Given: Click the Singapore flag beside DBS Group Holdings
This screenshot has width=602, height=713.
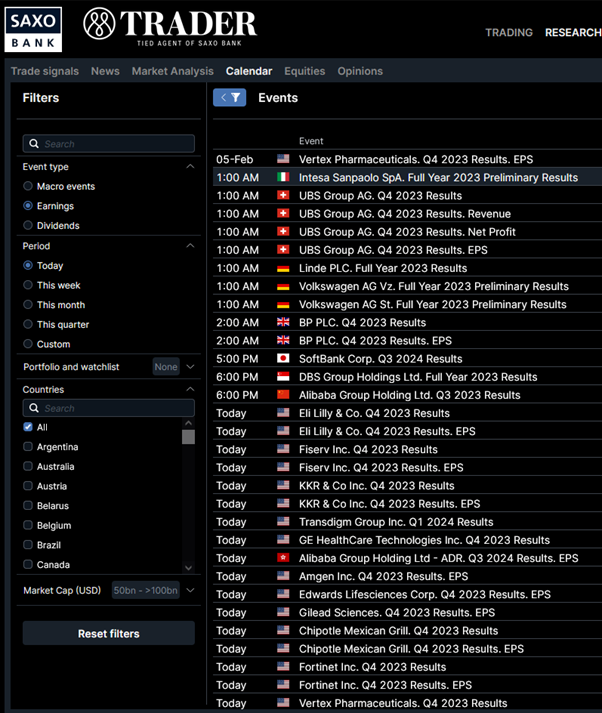Looking at the screenshot, I should coord(283,377).
